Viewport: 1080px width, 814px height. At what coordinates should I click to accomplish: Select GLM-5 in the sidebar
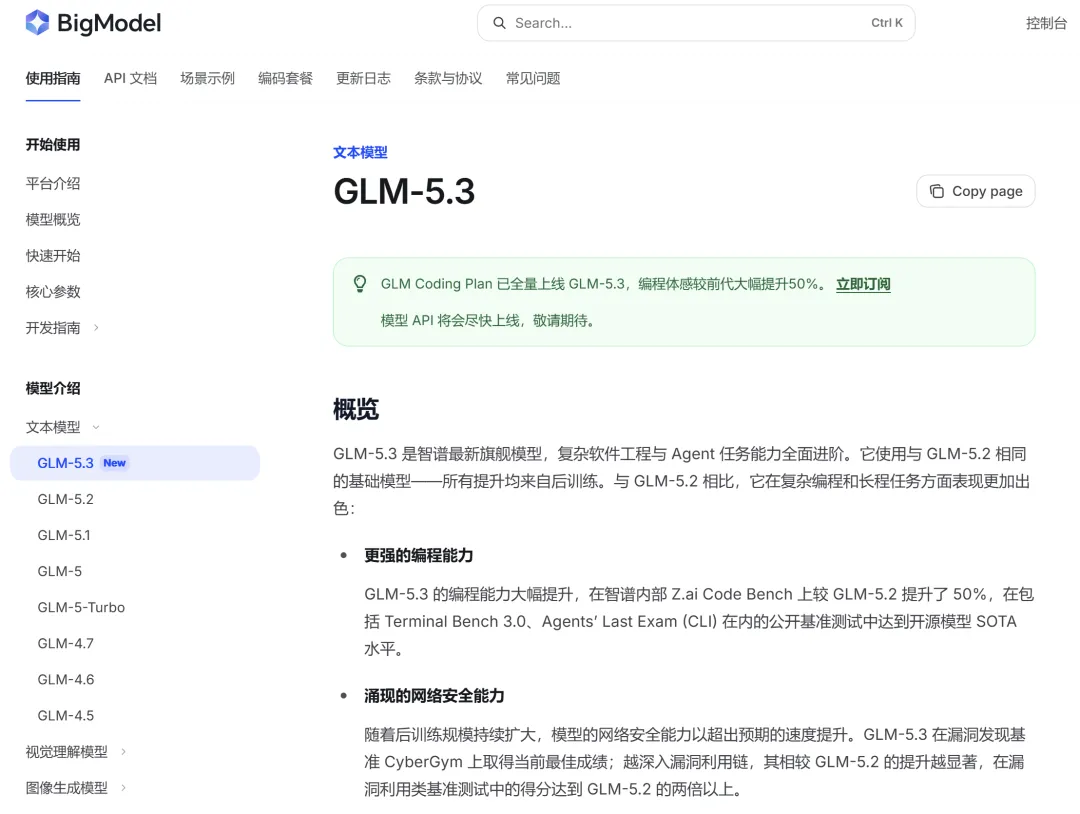[59, 571]
